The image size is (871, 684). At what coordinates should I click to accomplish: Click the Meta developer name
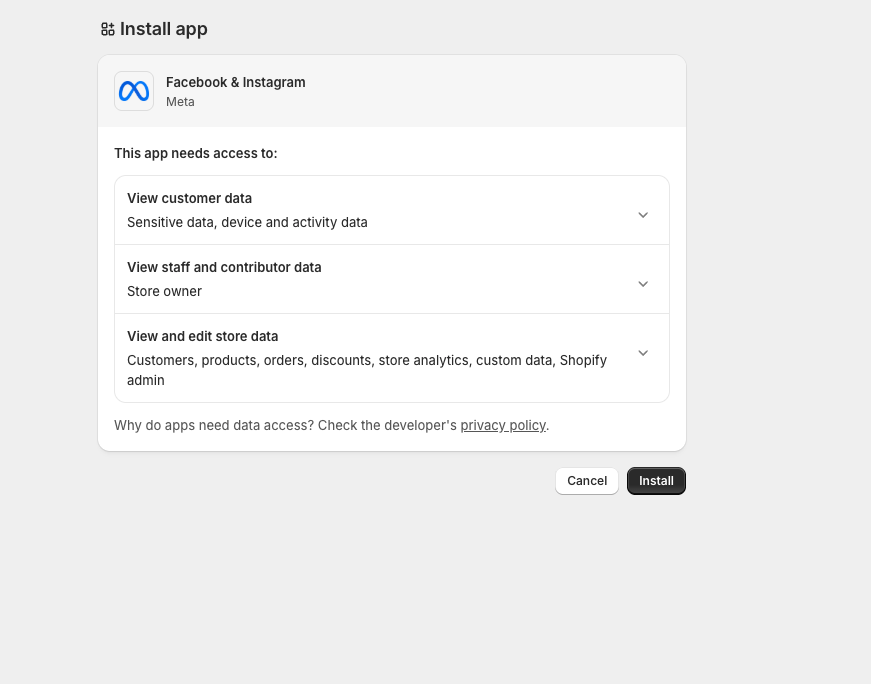(x=180, y=102)
